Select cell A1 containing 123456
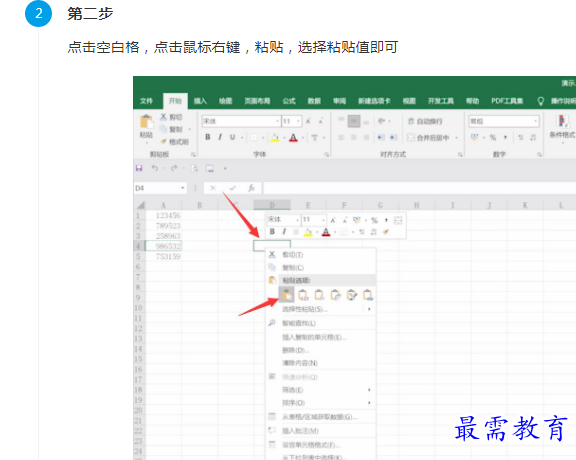Image resolution: width=576 pixels, height=460 pixels. (x=163, y=215)
